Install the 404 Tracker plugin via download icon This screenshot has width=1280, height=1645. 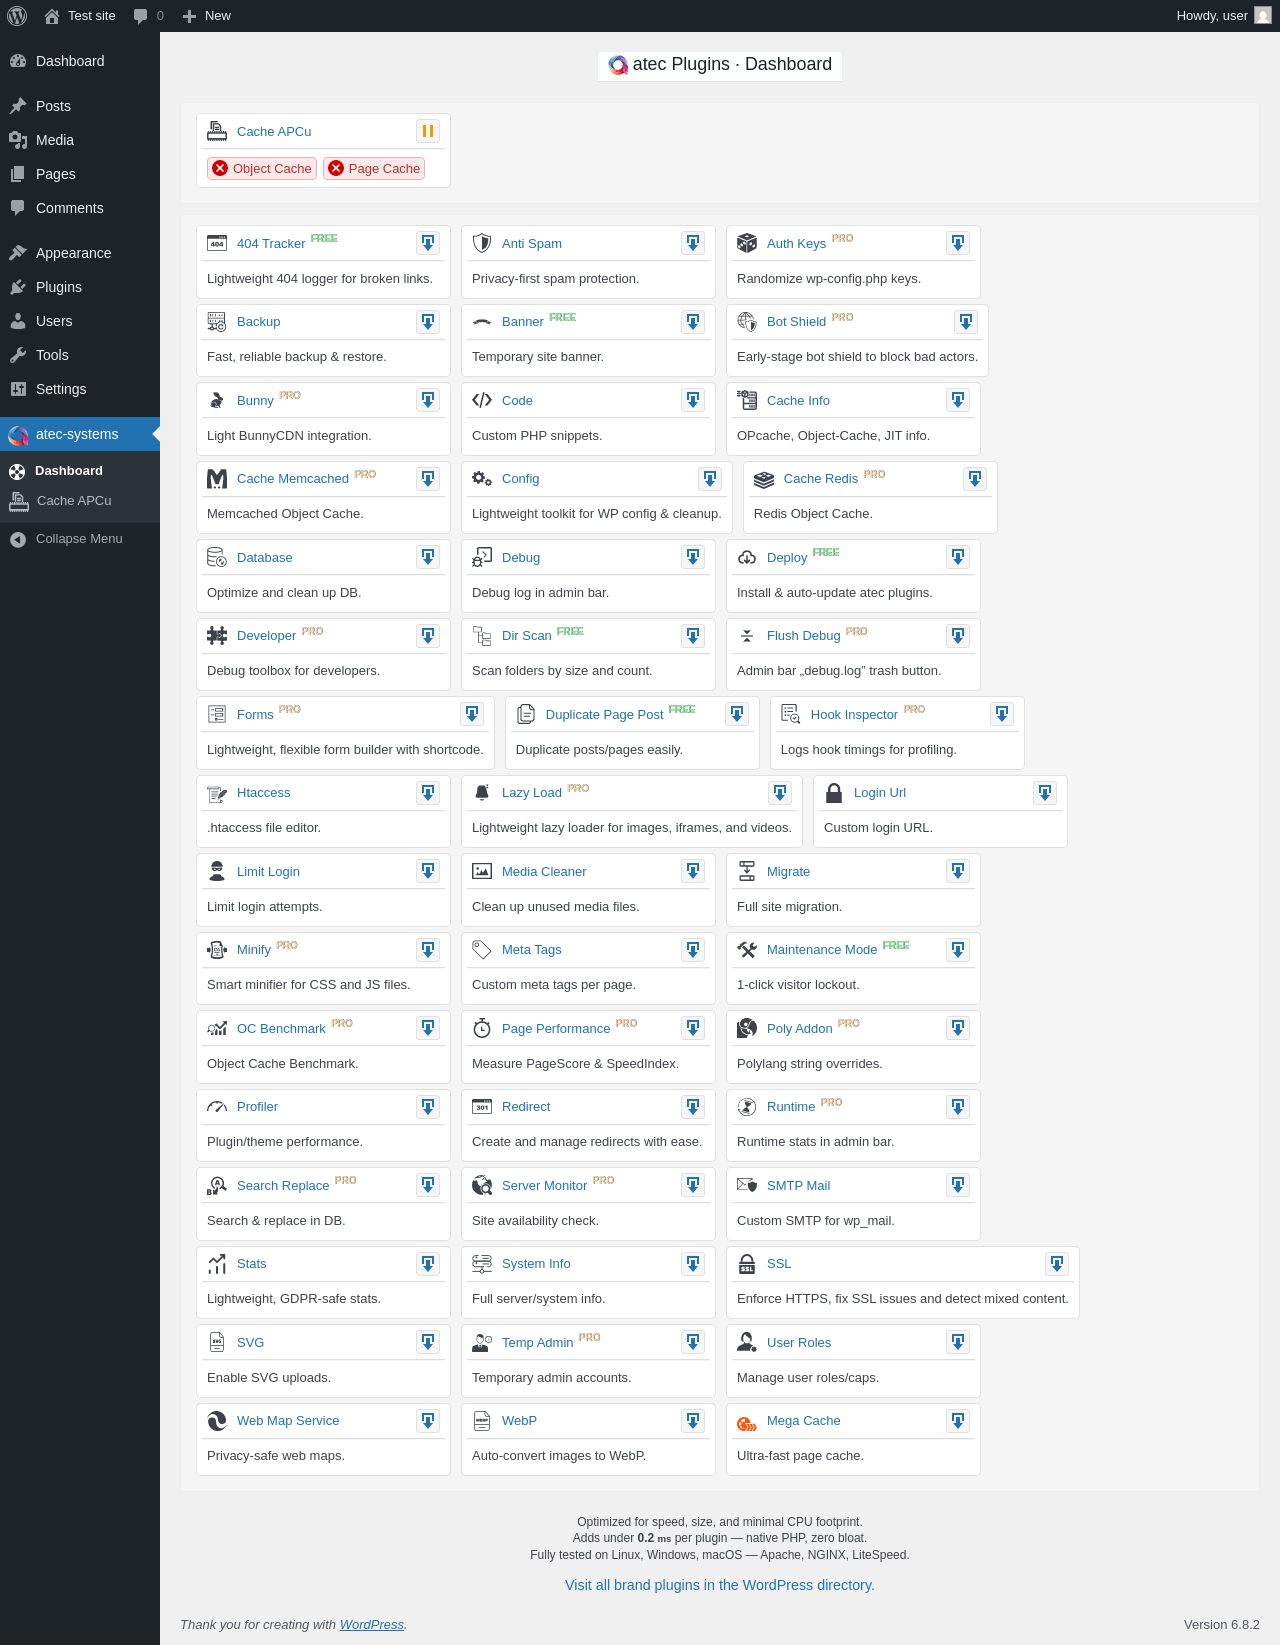(x=428, y=243)
